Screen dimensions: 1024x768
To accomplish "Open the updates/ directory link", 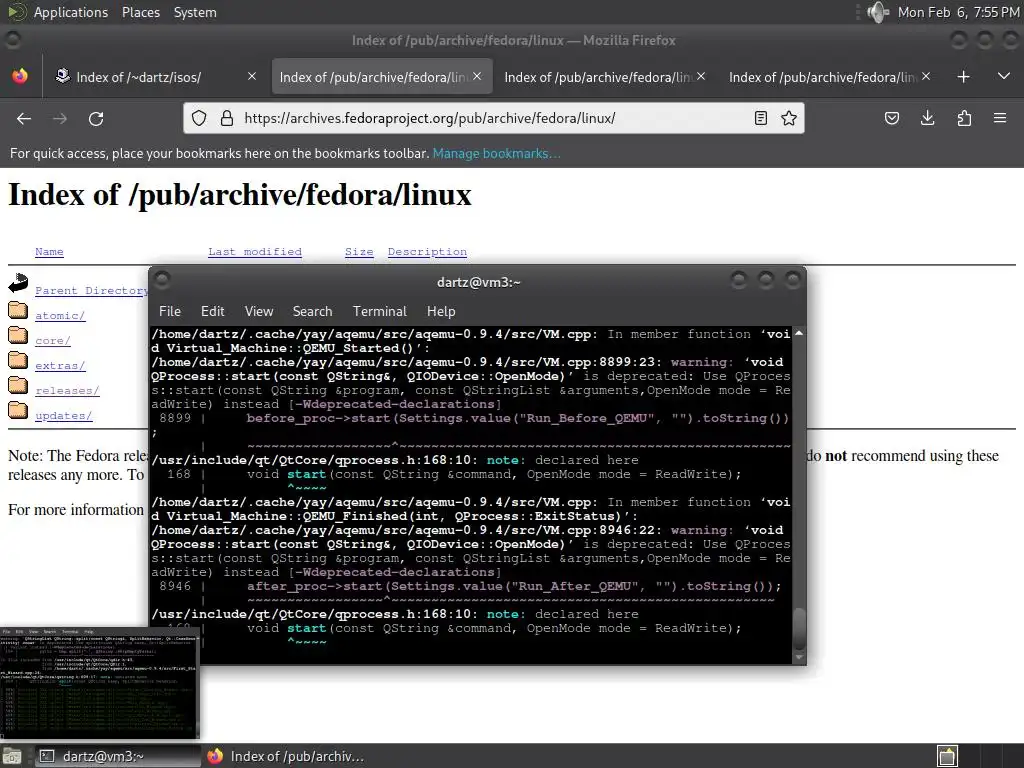I will point(63,415).
